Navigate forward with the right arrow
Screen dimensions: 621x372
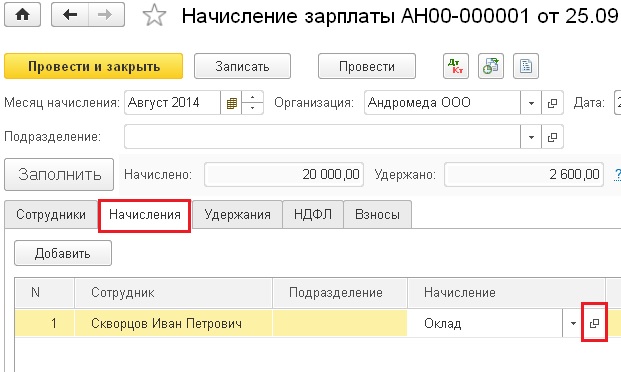[x=106, y=15]
